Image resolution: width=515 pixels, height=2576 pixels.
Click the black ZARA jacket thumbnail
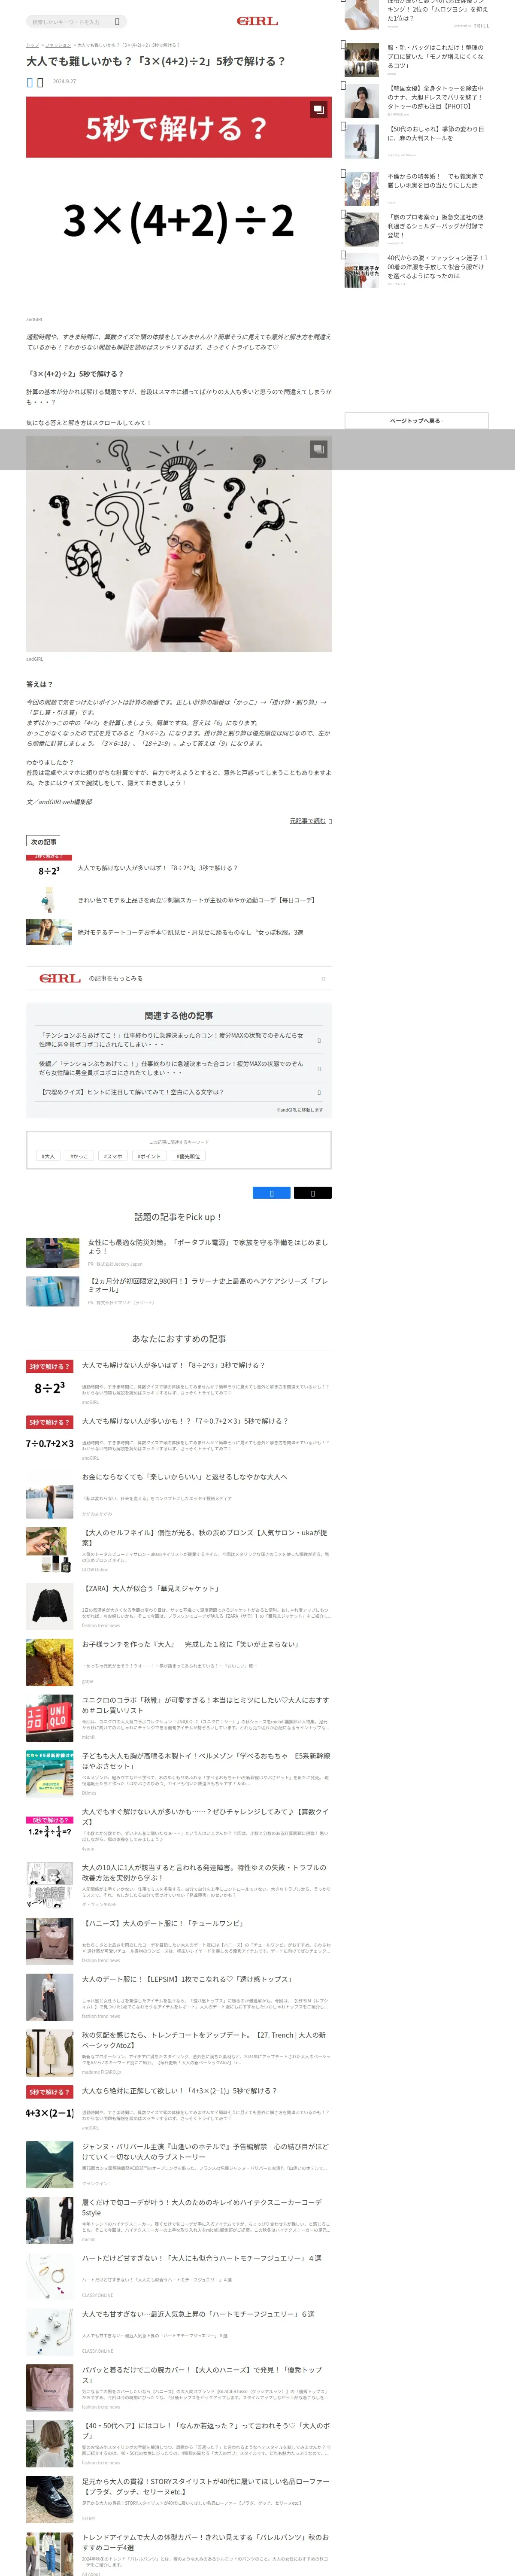(x=50, y=1607)
